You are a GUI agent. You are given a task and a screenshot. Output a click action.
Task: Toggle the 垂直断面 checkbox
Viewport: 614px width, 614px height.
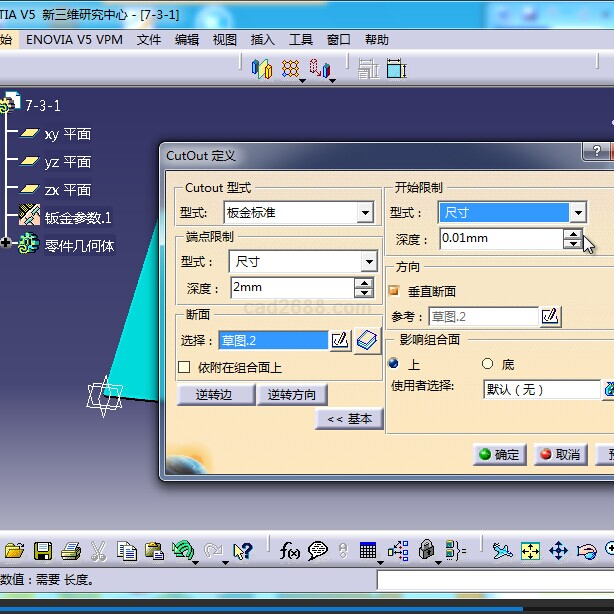coord(394,291)
